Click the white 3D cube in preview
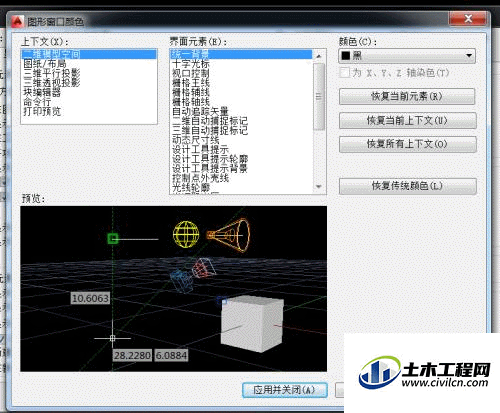This screenshot has width=500, height=413. (x=252, y=324)
